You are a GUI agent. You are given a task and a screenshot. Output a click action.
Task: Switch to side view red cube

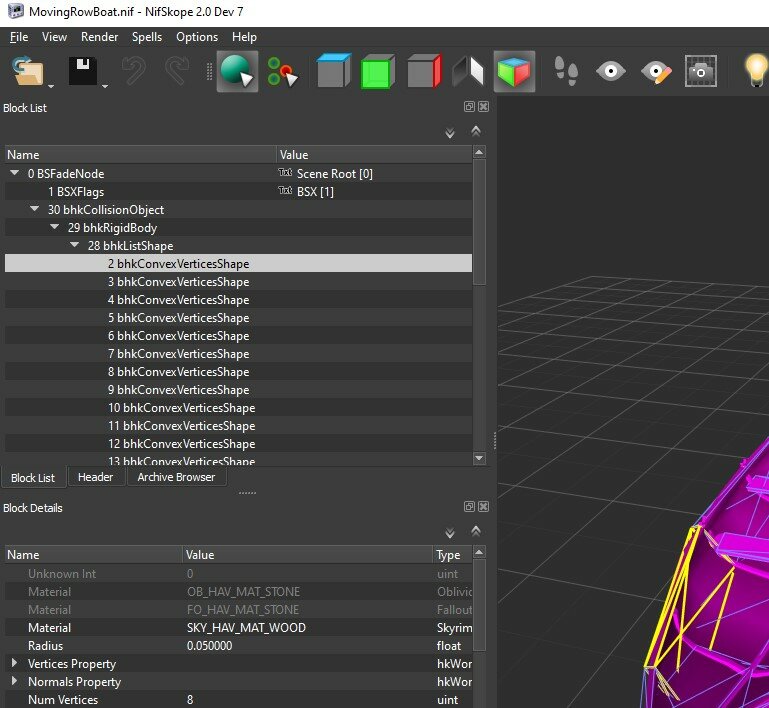point(424,72)
